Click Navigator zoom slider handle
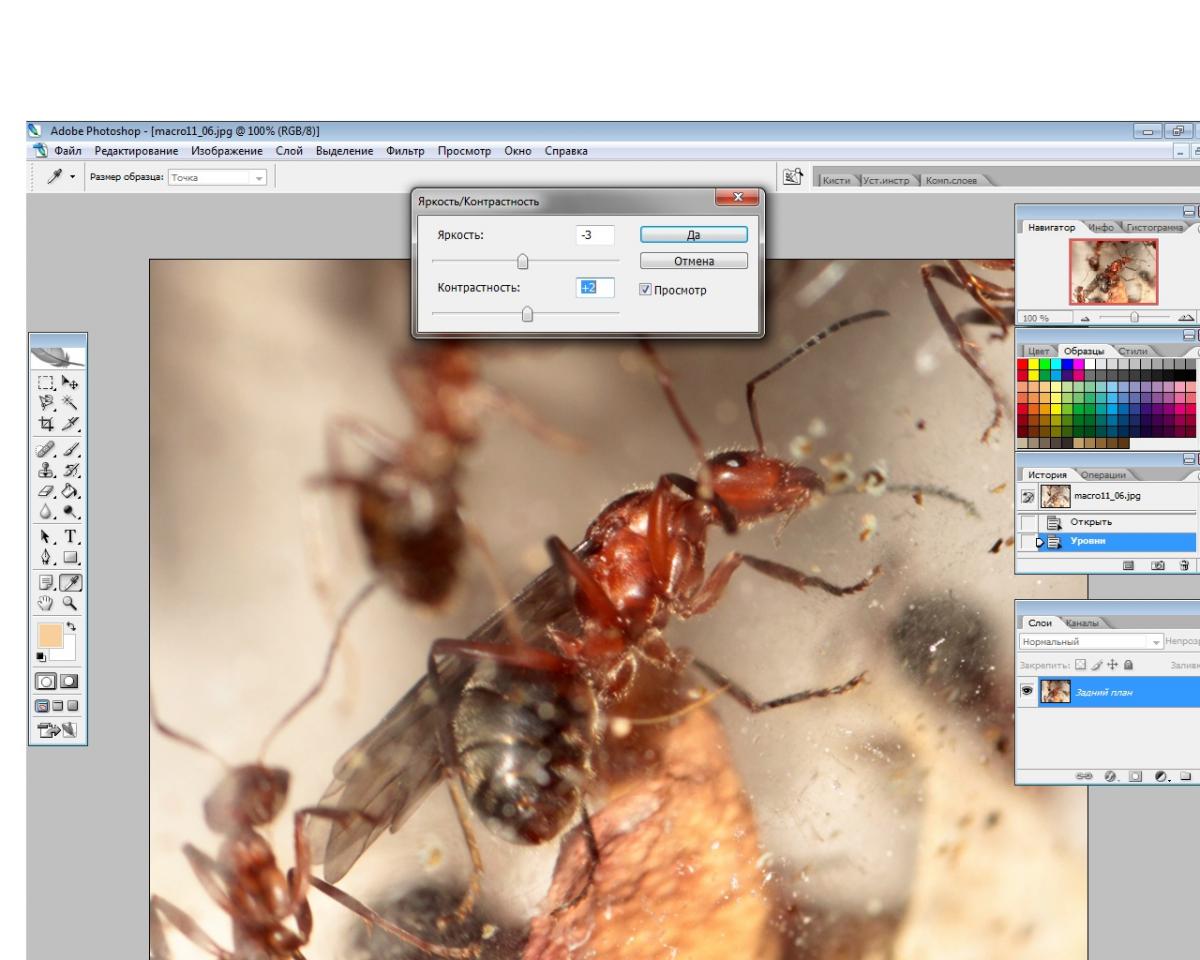Screen dimensions: 1200x960 coord(1134,316)
